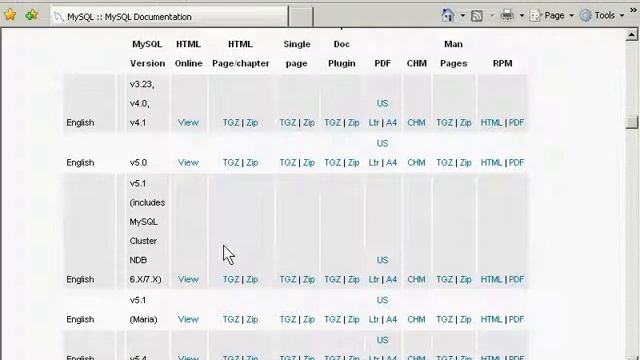This screenshot has height=360, width=640.
Task: Click the v5.0 version cell
Action: pyautogui.click(x=138, y=162)
